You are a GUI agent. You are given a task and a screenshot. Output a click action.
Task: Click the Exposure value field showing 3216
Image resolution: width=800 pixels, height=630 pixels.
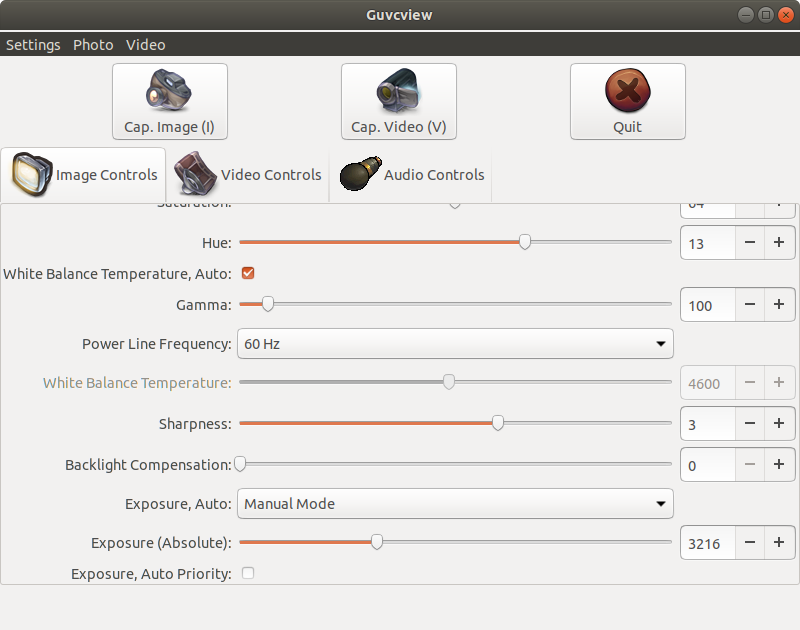pyautogui.click(x=708, y=543)
